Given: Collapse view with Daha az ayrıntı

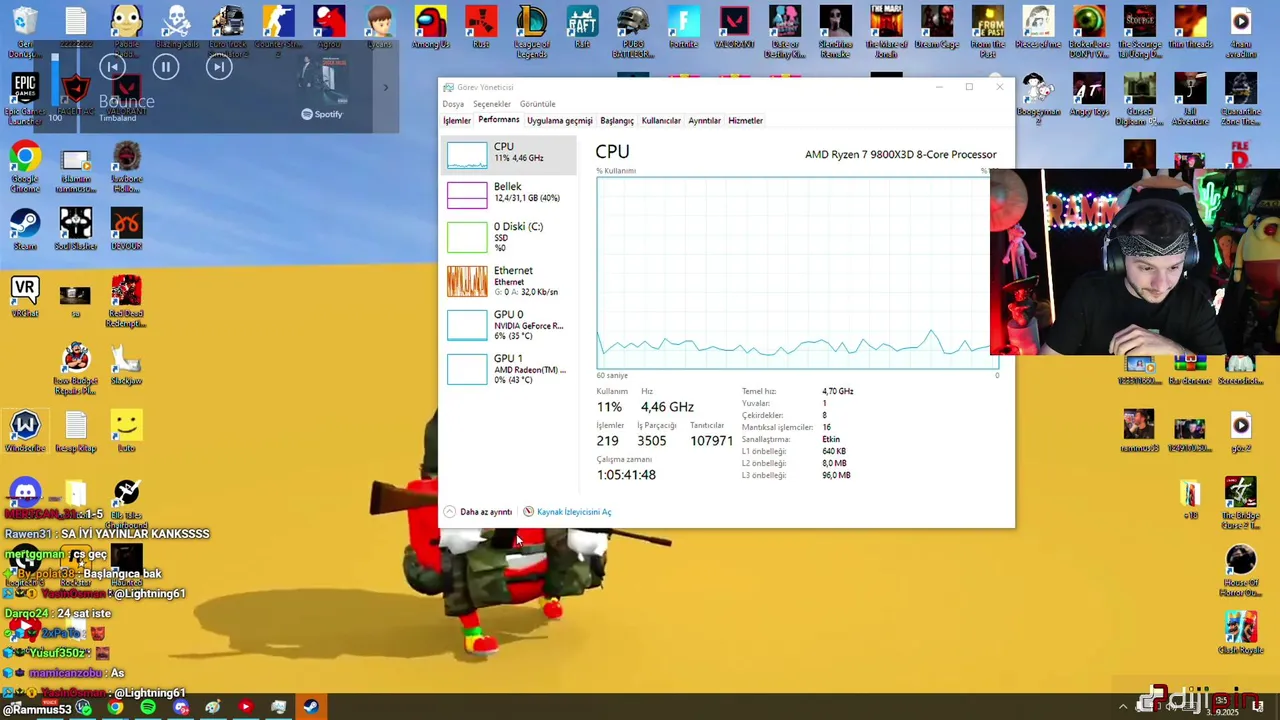Looking at the screenshot, I should tap(478, 512).
